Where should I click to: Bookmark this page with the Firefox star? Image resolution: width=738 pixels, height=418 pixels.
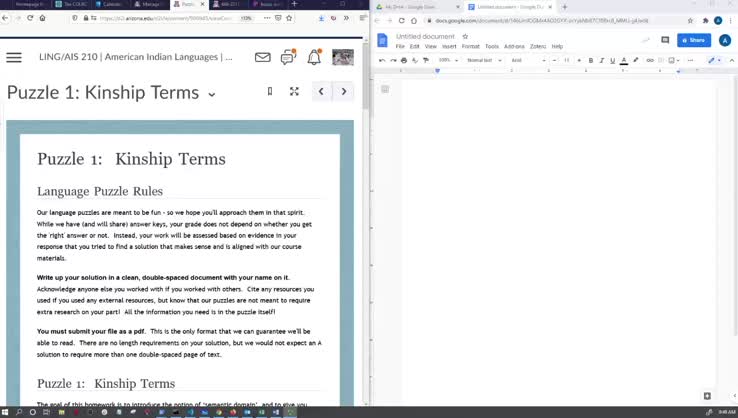pyautogui.click(x=289, y=18)
